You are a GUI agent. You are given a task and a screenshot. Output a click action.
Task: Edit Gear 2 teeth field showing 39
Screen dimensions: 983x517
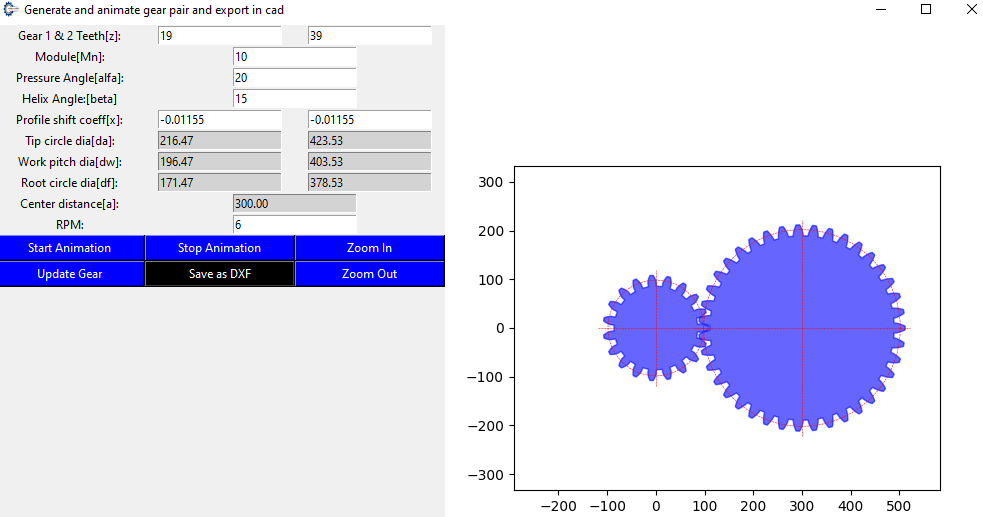[x=369, y=36]
